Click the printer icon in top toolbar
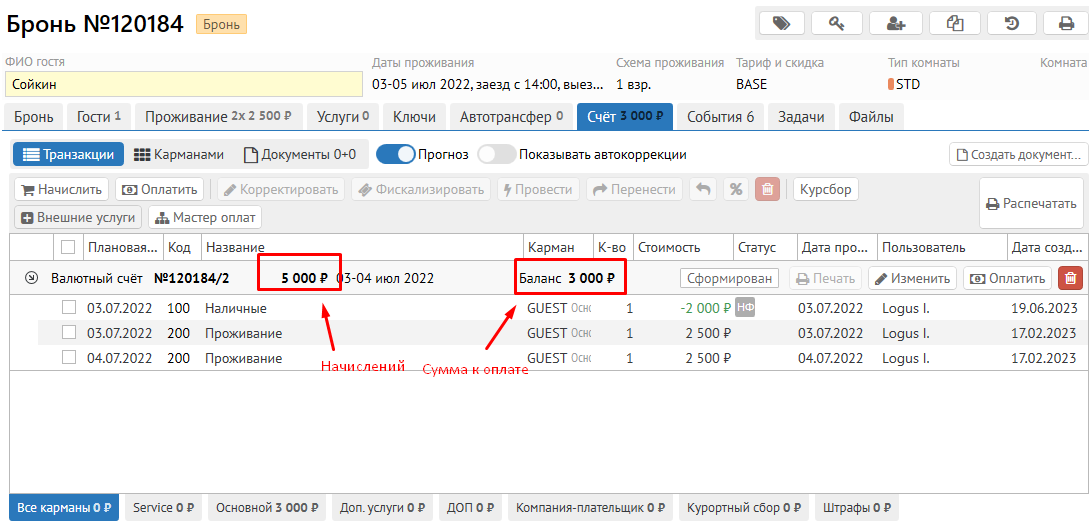The height and width of the screenshot is (523, 1089). (1066, 23)
